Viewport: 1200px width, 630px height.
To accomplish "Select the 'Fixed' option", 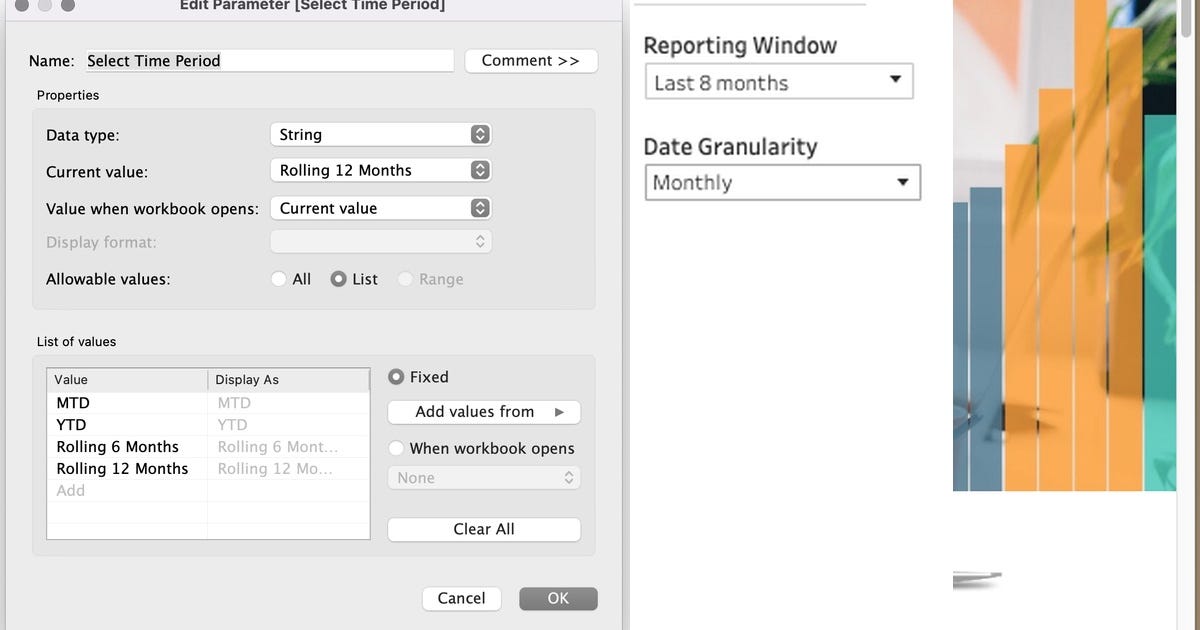I will (395, 377).
